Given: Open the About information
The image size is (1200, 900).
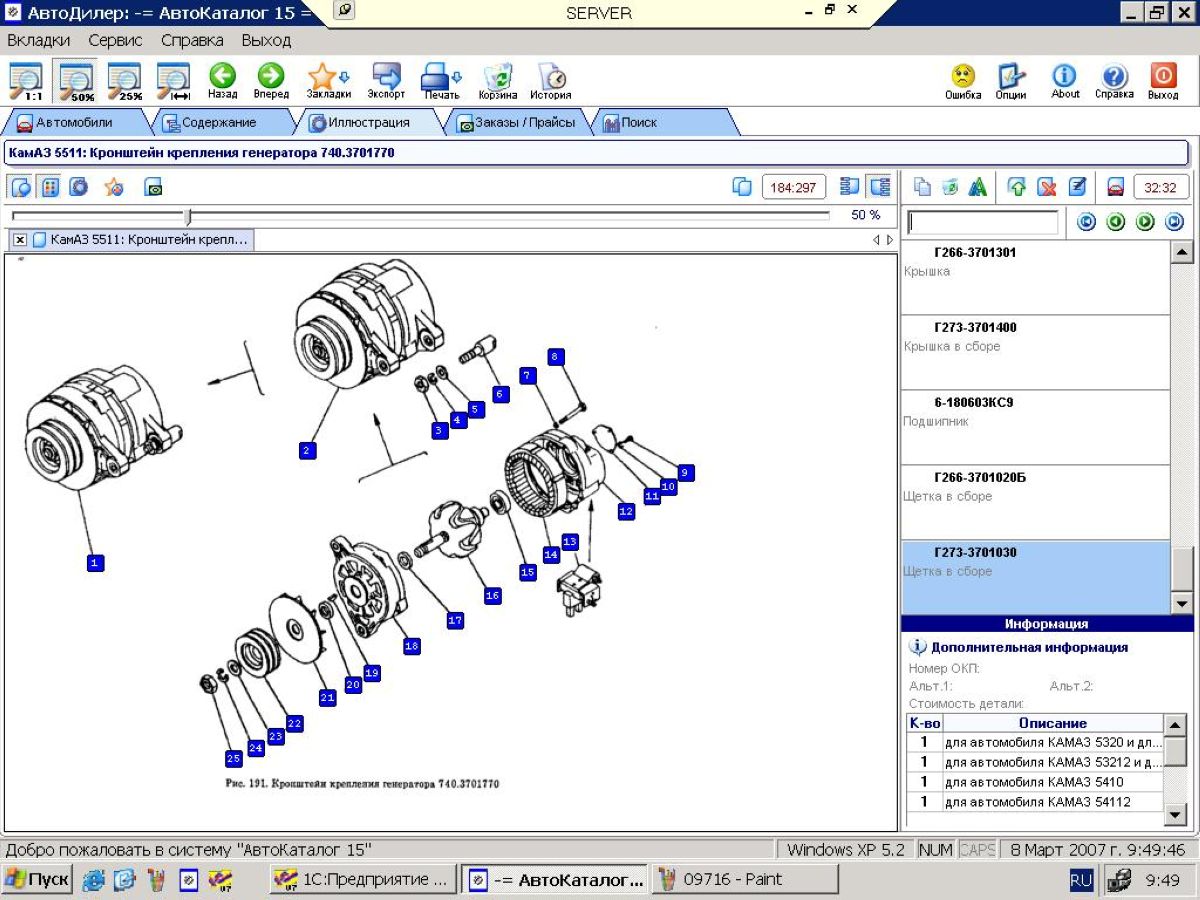Looking at the screenshot, I should point(1065,81).
